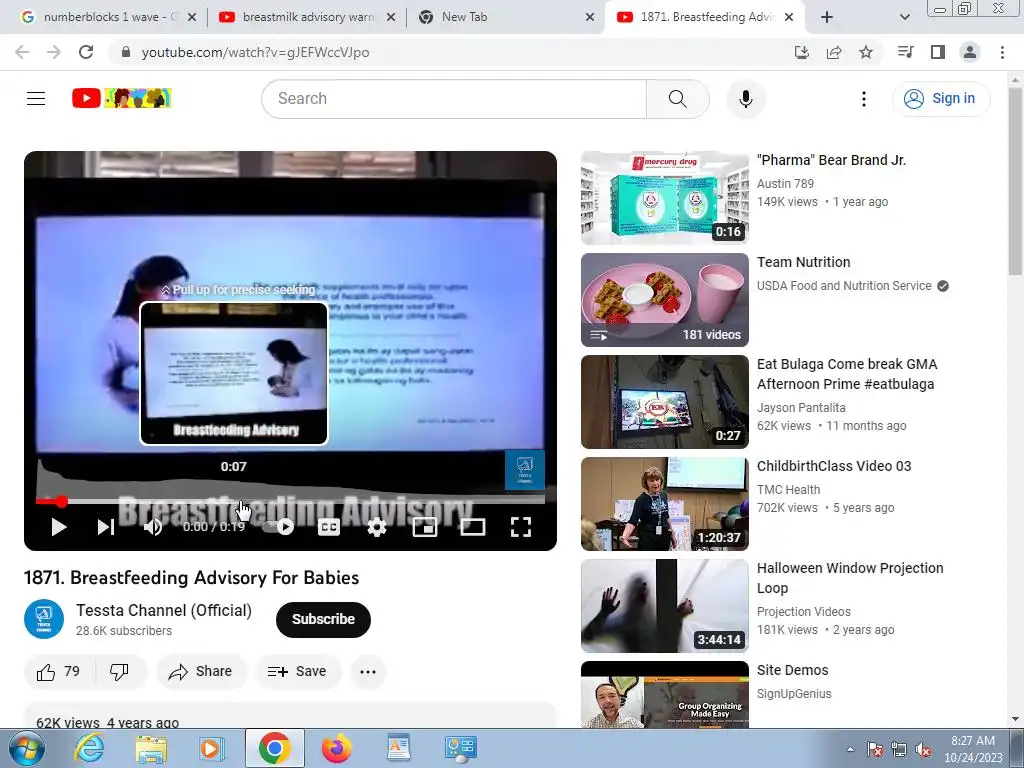Click into the YouTube search box
The width and height of the screenshot is (1024, 768).
pos(454,99)
